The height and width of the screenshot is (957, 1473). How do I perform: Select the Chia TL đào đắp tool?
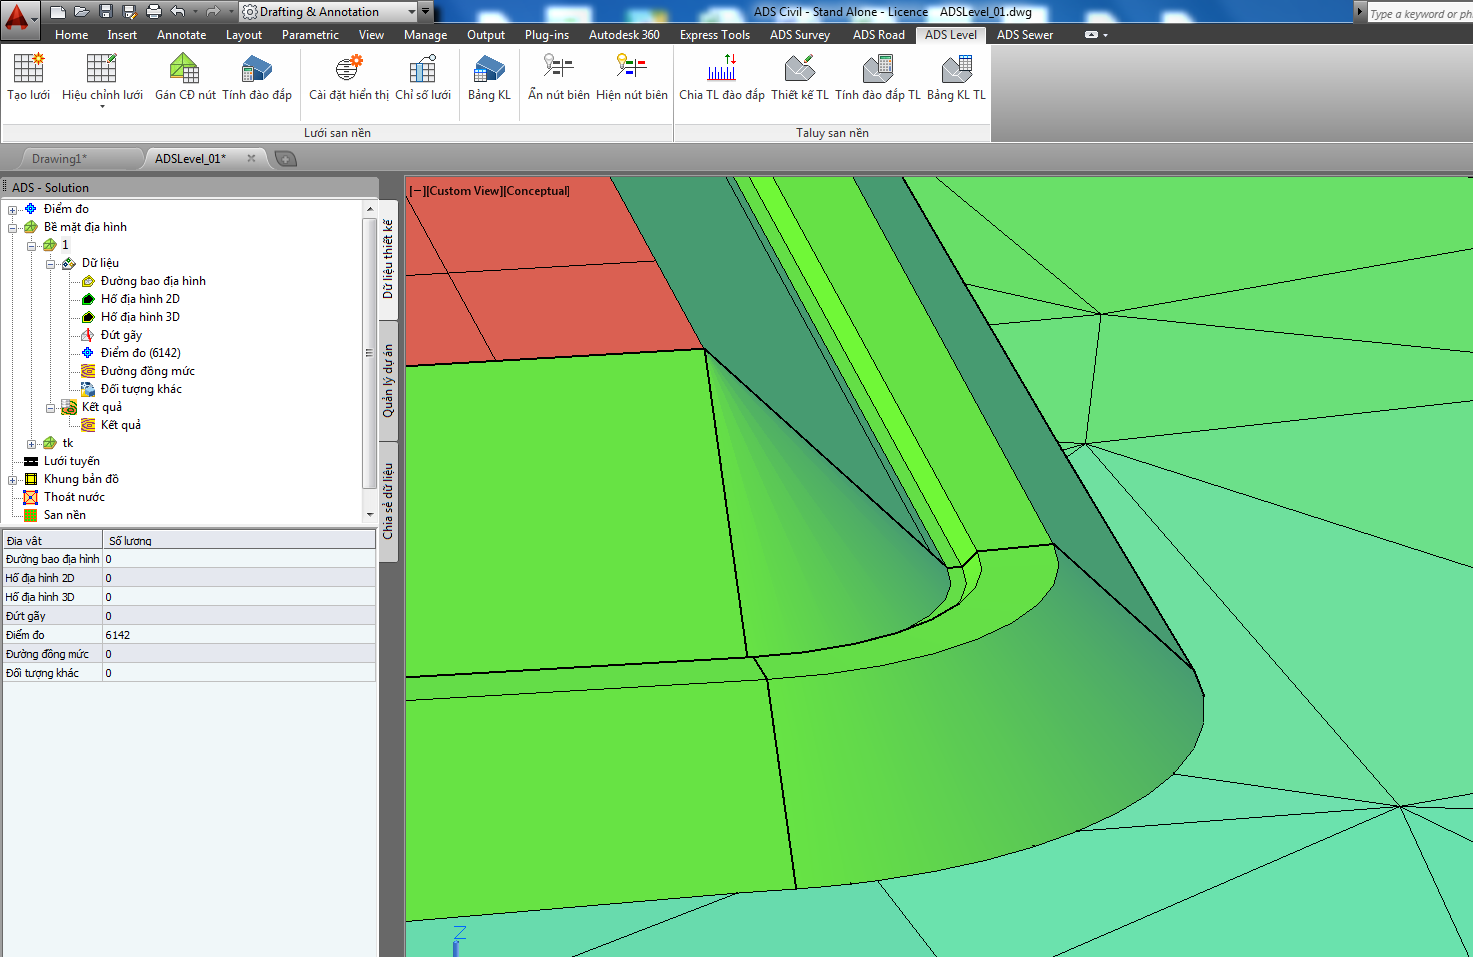tap(721, 77)
